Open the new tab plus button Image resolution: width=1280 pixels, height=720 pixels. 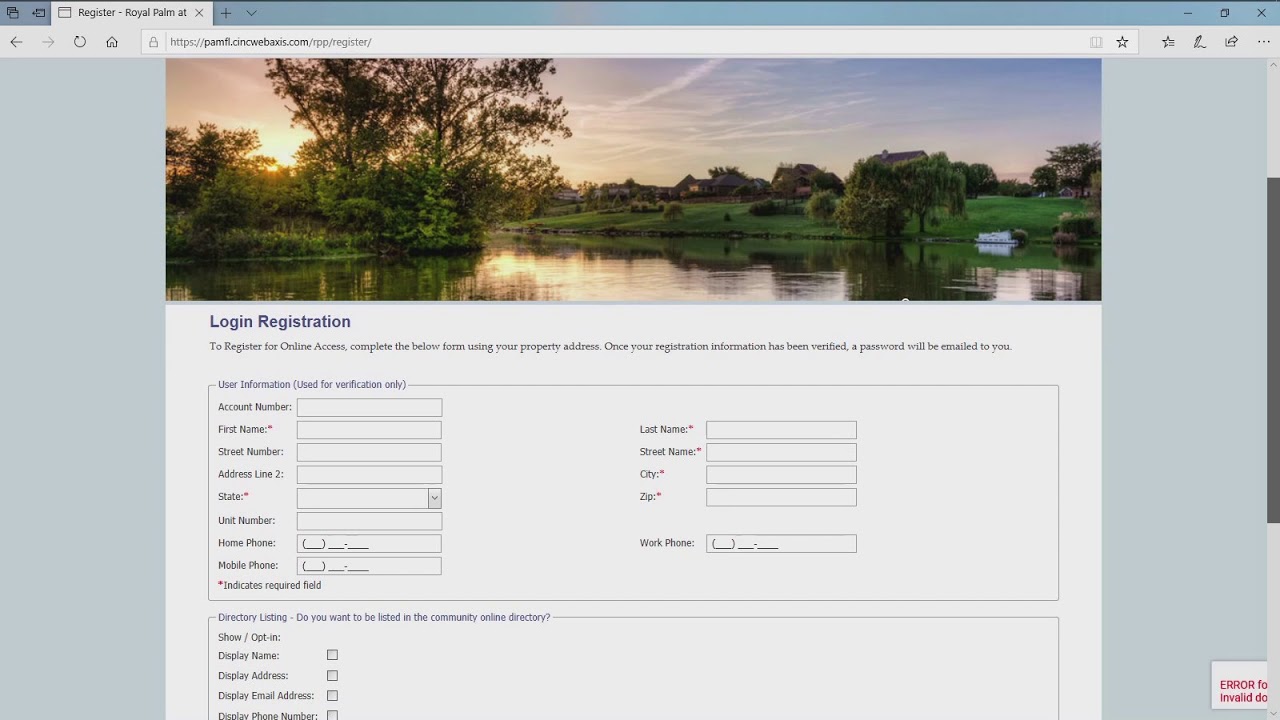pyautogui.click(x=226, y=13)
